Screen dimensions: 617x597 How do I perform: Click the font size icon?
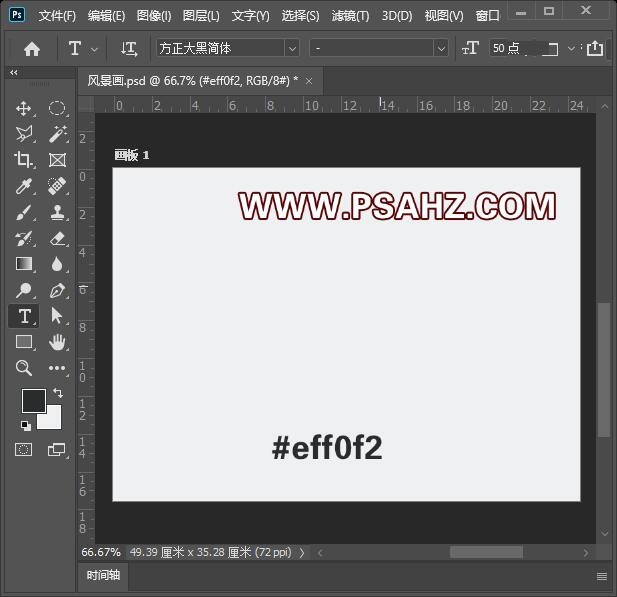[x=470, y=48]
